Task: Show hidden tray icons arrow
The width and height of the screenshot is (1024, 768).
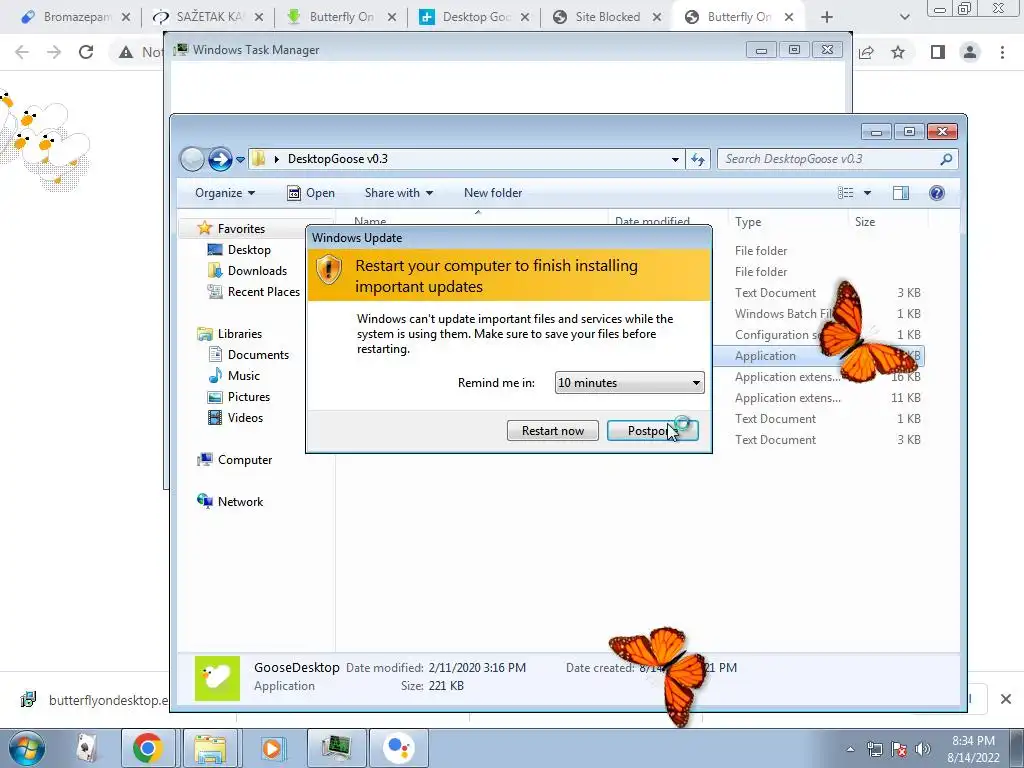Action: (850, 749)
